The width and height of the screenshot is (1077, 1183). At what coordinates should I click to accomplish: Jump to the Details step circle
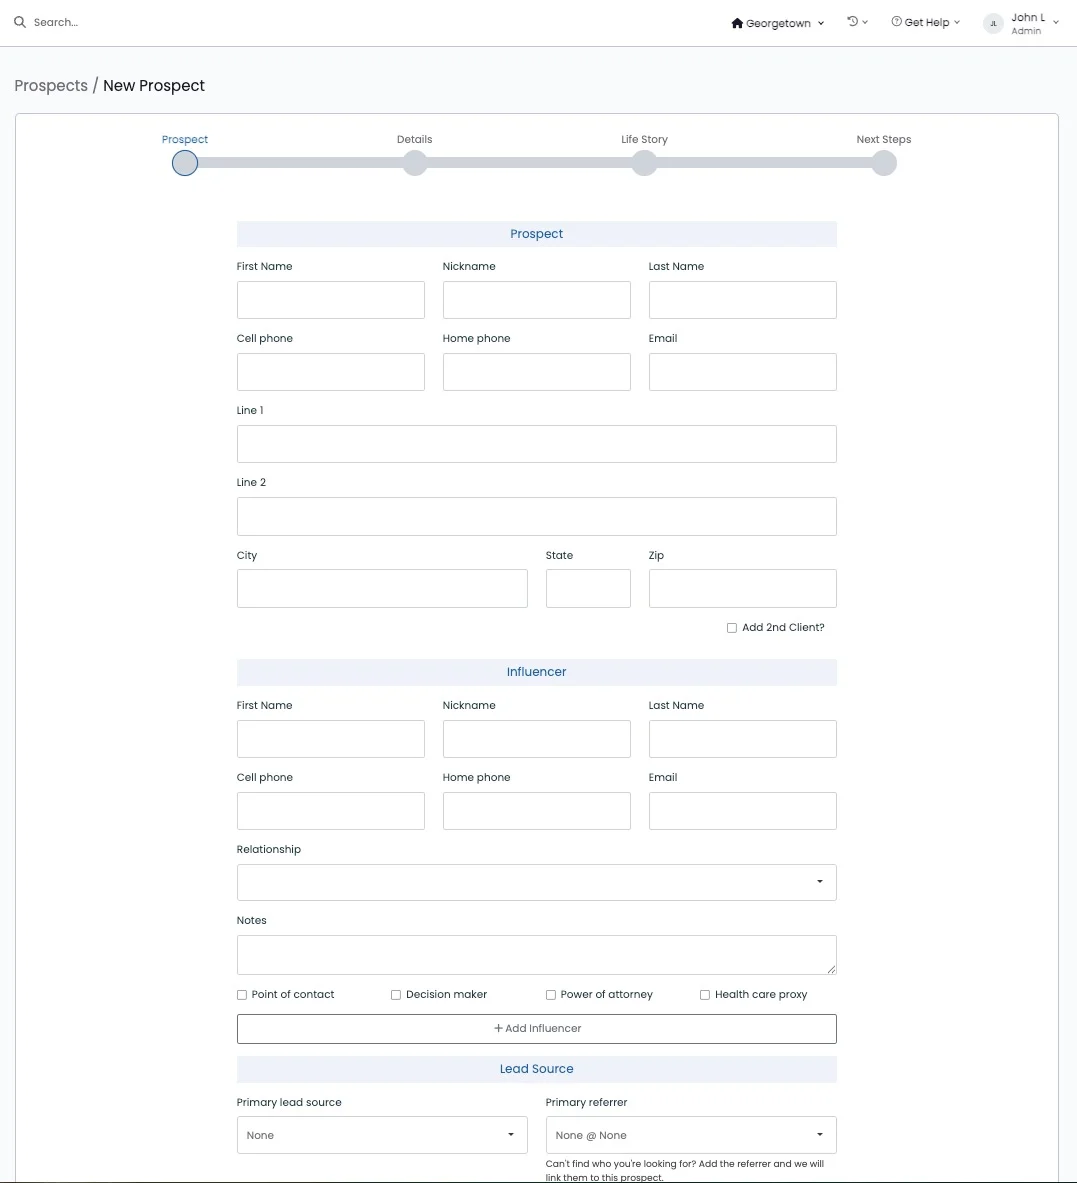tap(415, 163)
